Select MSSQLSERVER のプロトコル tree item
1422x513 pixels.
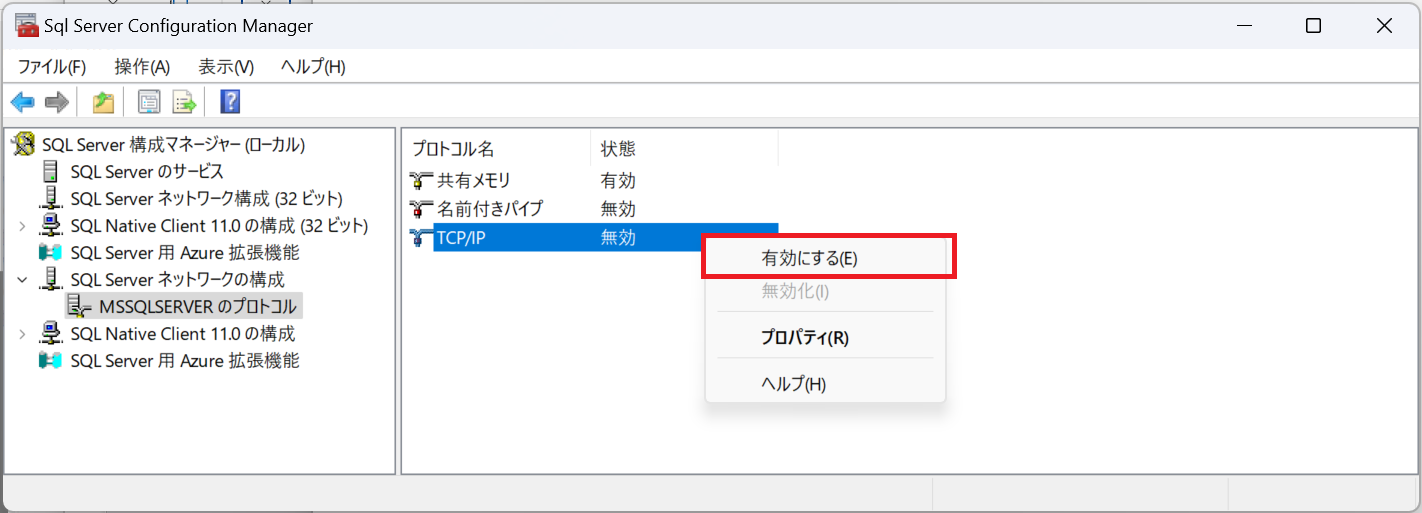(198, 307)
